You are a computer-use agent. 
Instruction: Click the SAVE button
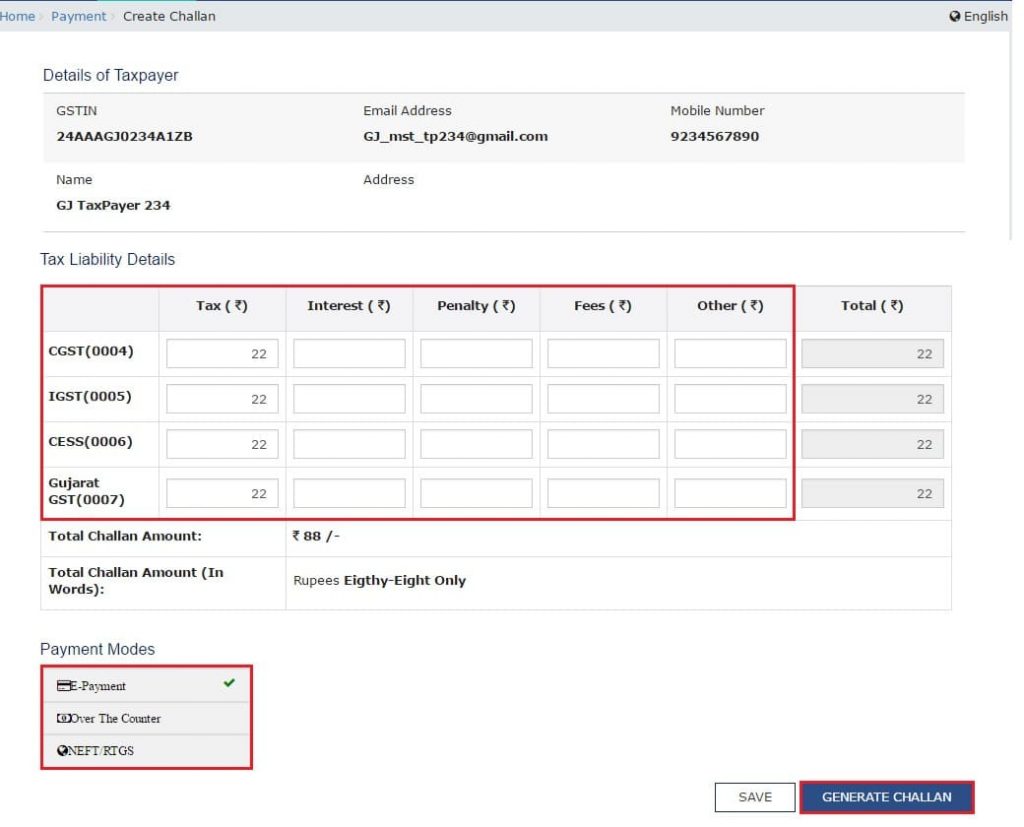pyautogui.click(x=755, y=797)
